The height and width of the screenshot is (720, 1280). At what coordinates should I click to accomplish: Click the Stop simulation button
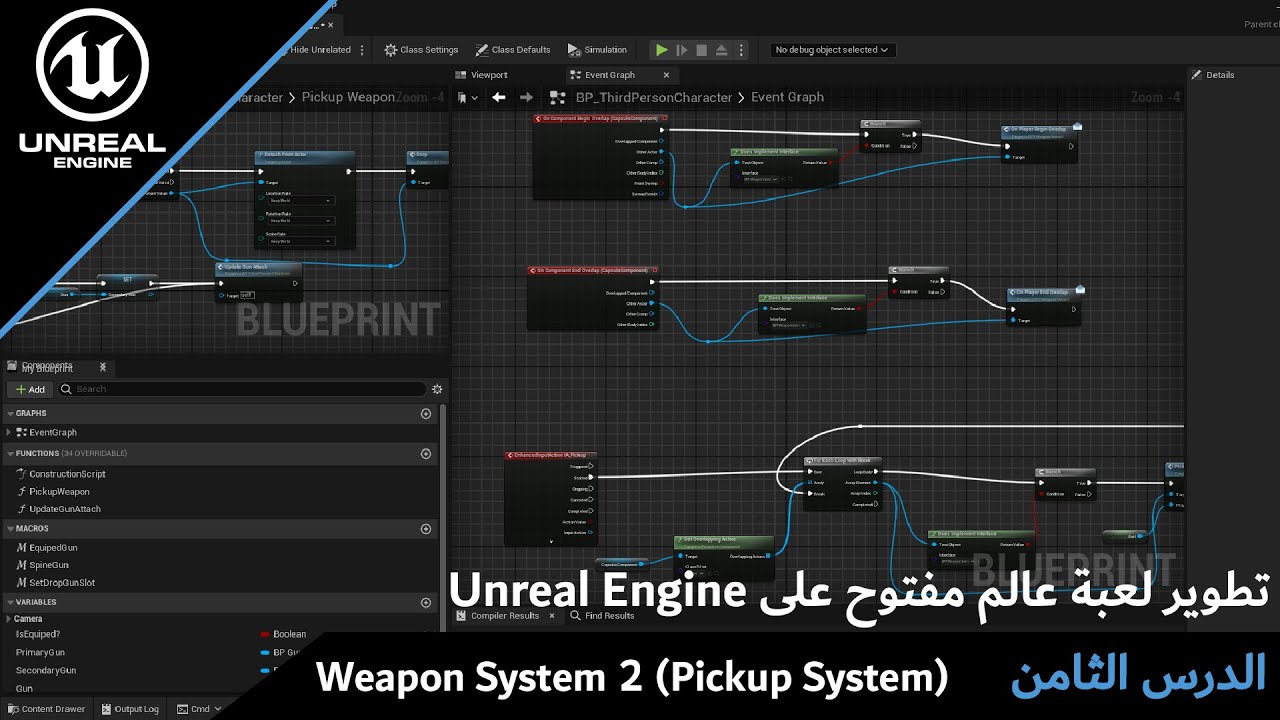[x=701, y=50]
